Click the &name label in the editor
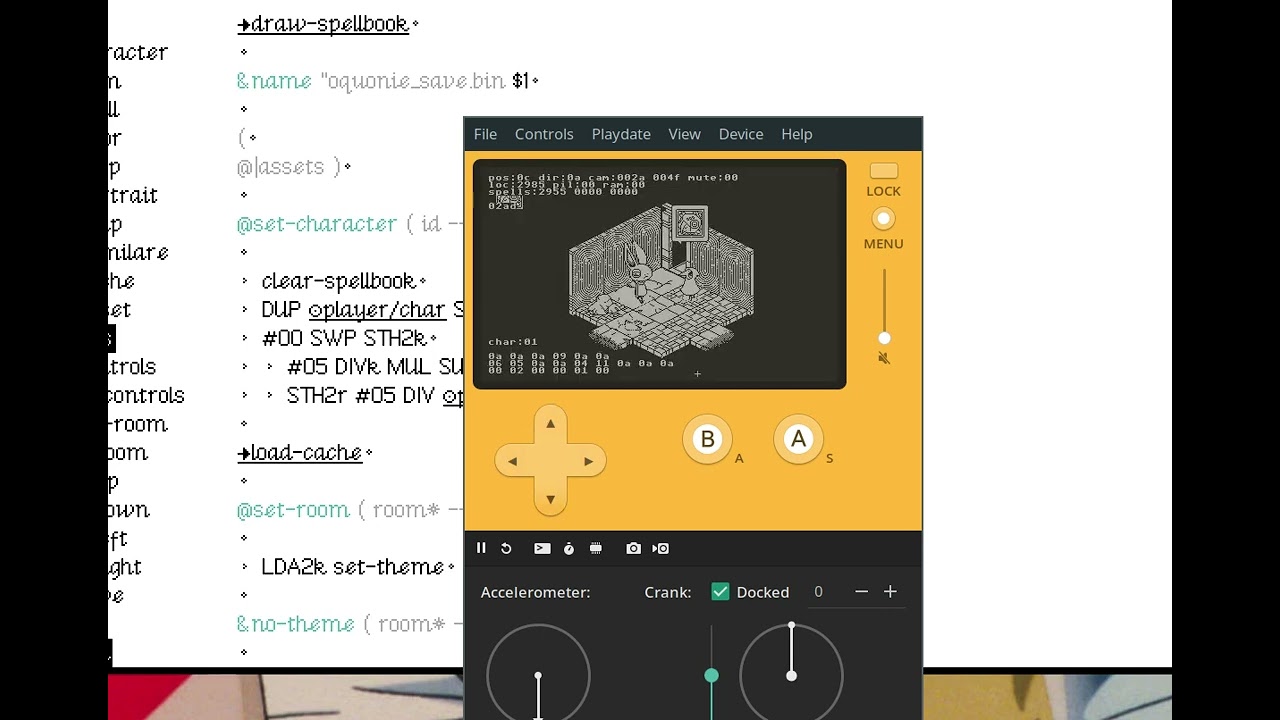 [x=274, y=81]
